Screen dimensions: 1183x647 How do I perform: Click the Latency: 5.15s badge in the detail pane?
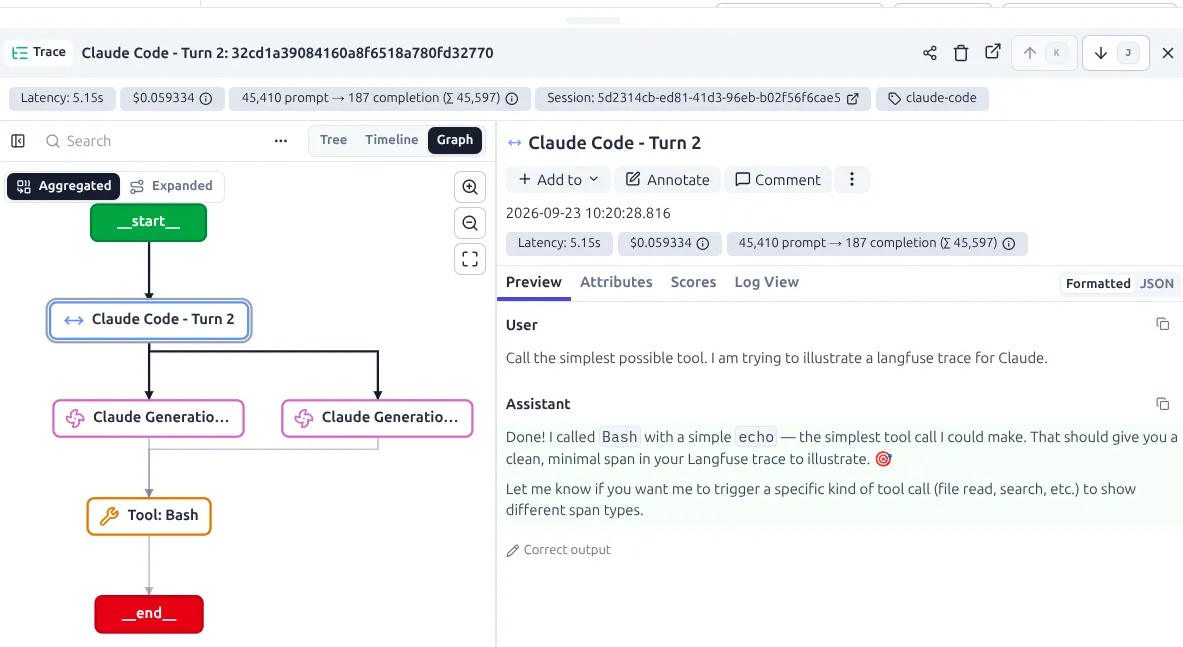pos(559,244)
